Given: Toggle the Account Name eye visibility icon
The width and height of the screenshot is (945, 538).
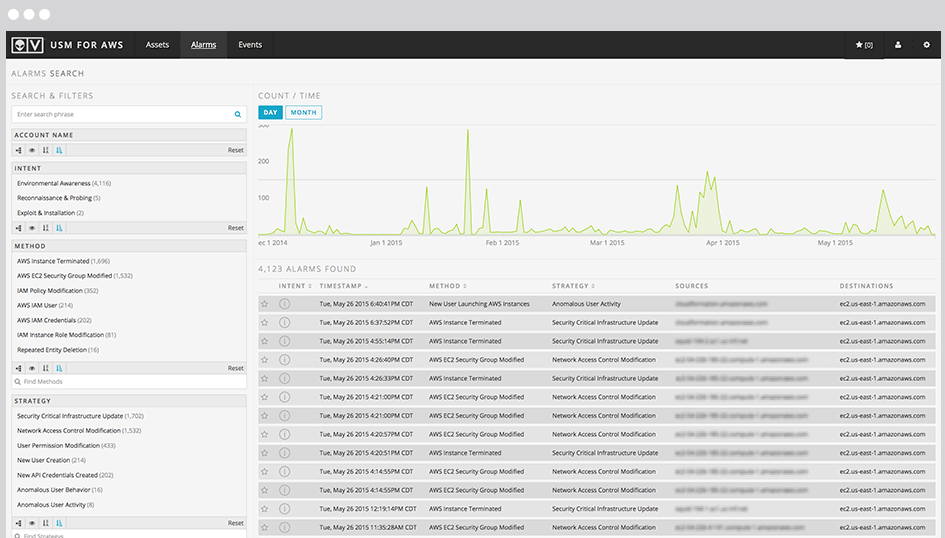Looking at the screenshot, I should pos(32,150).
